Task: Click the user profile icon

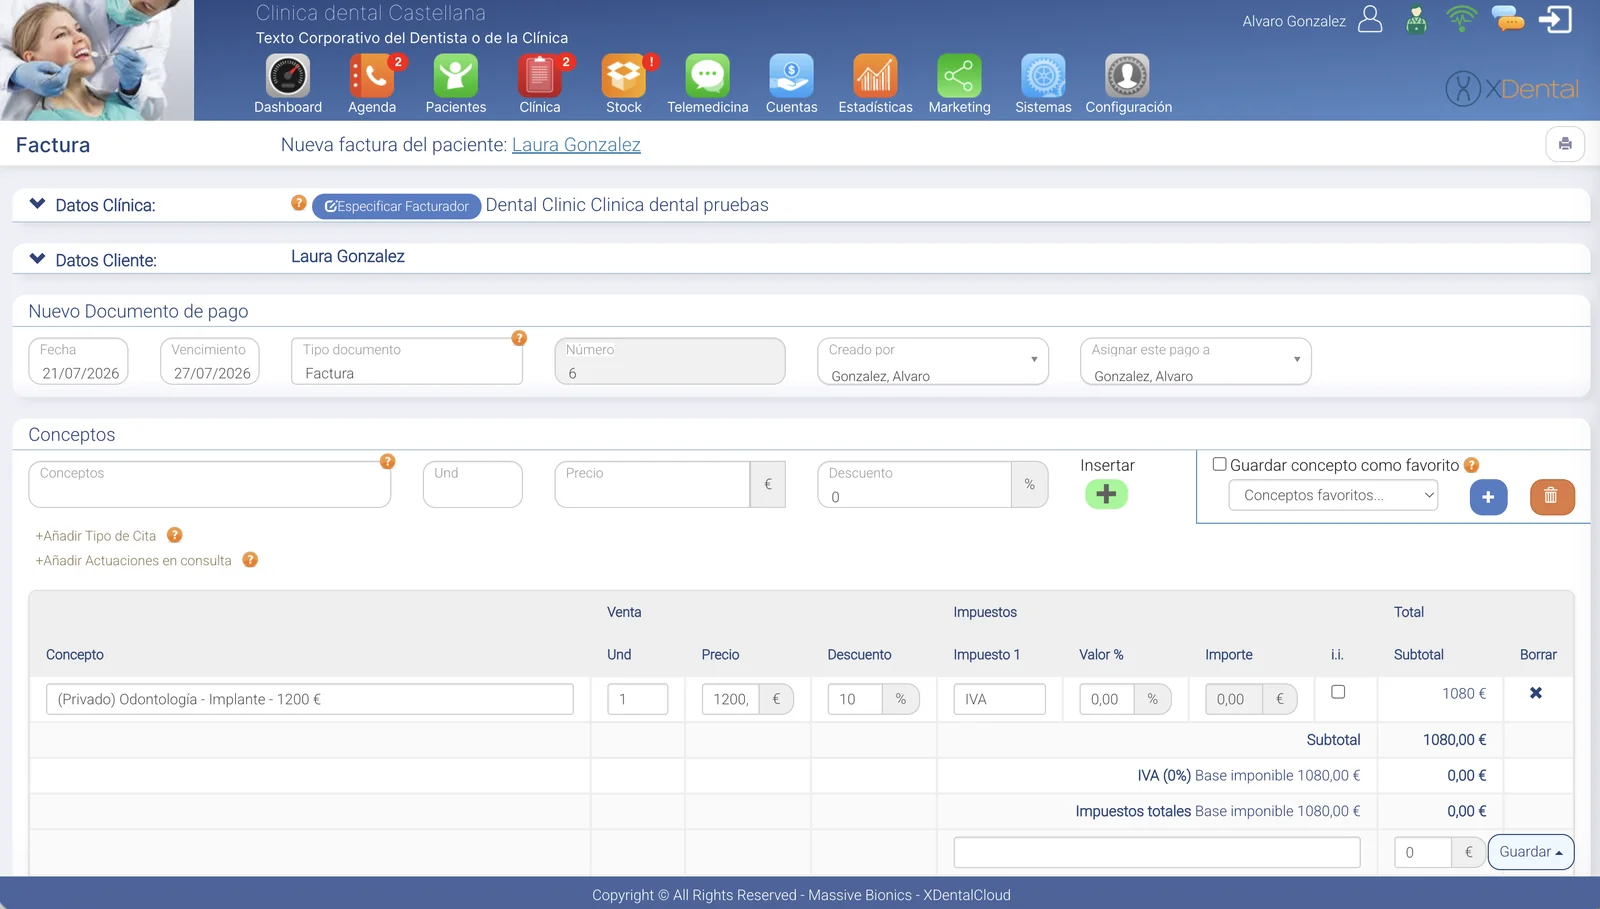Action: [1370, 20]
